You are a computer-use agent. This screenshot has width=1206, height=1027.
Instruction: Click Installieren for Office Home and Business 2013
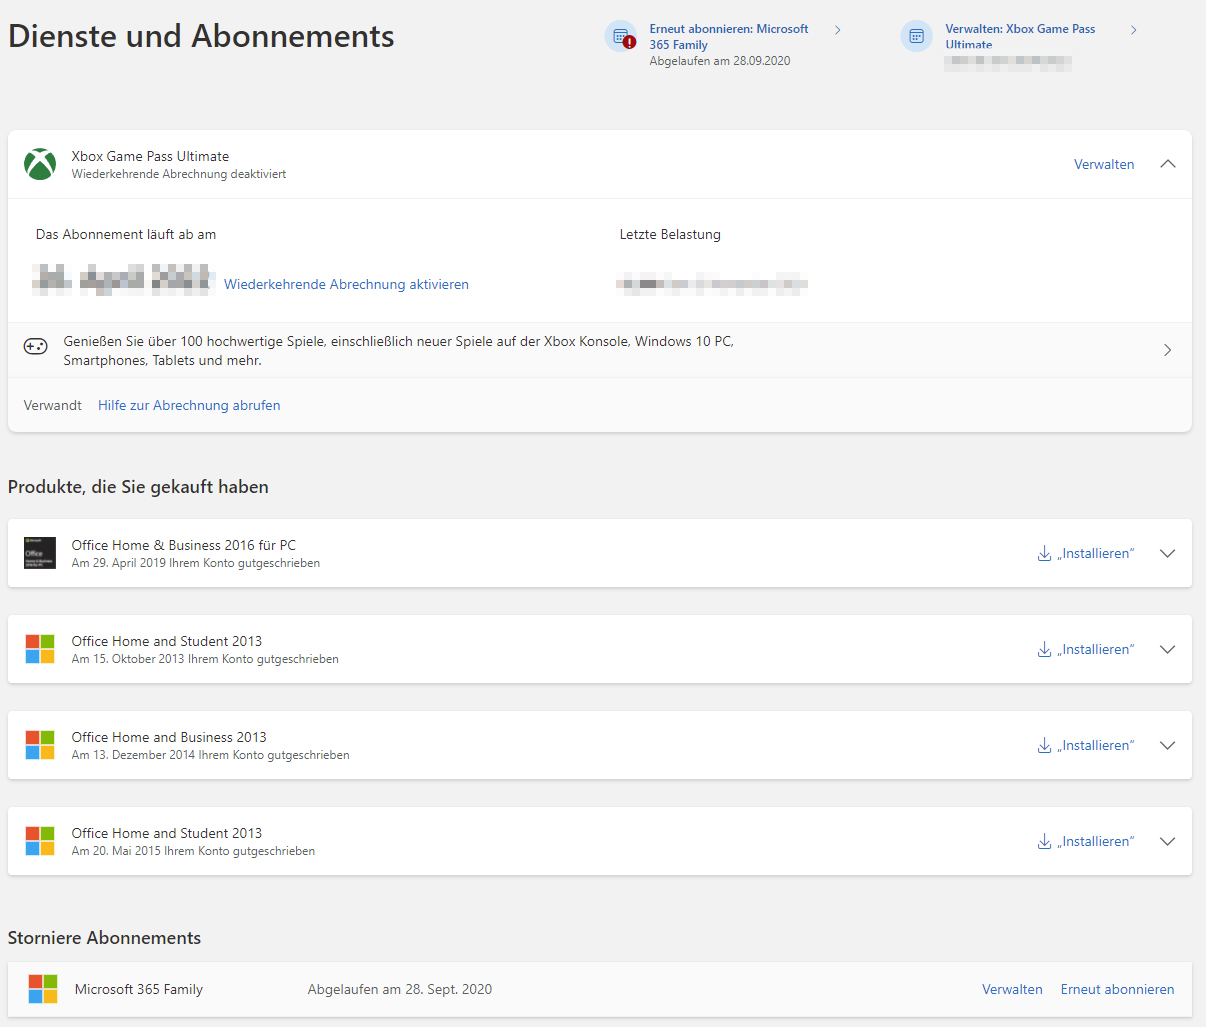click(1096, 745)
